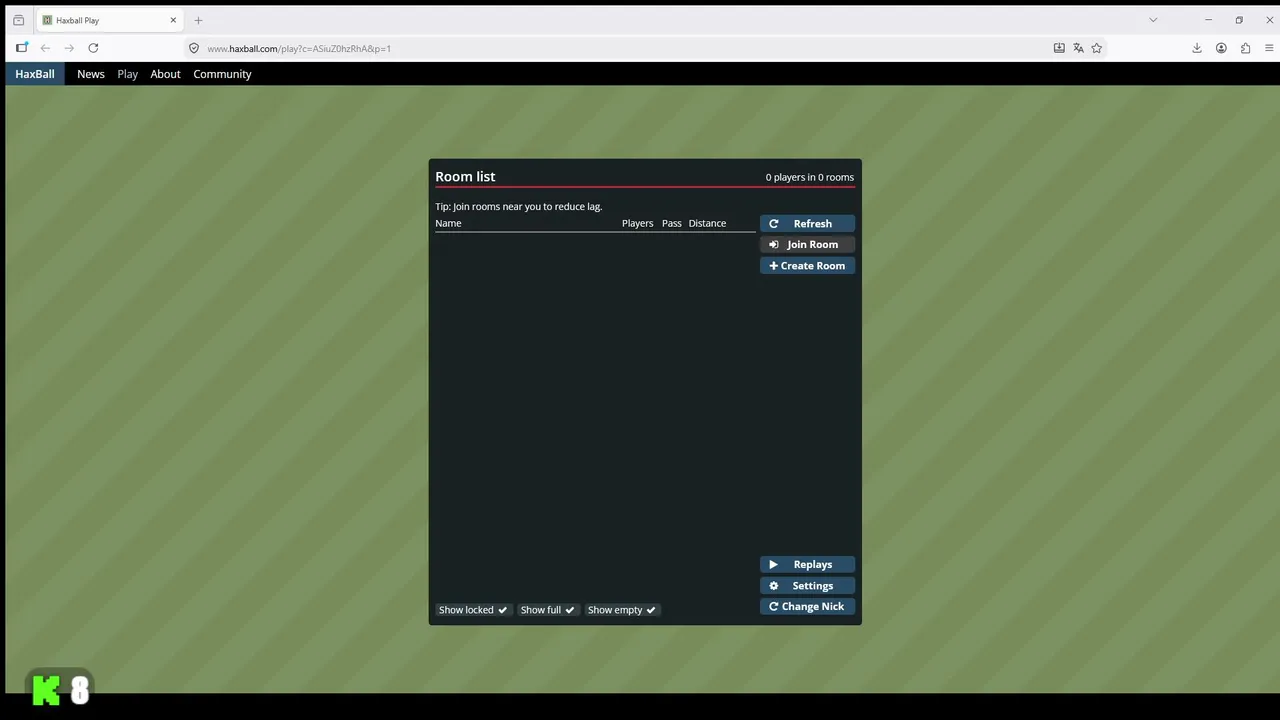Click the install-page icon in the address bar
The width and height of the screenshot is (1280, 720).
(1059, 48)
